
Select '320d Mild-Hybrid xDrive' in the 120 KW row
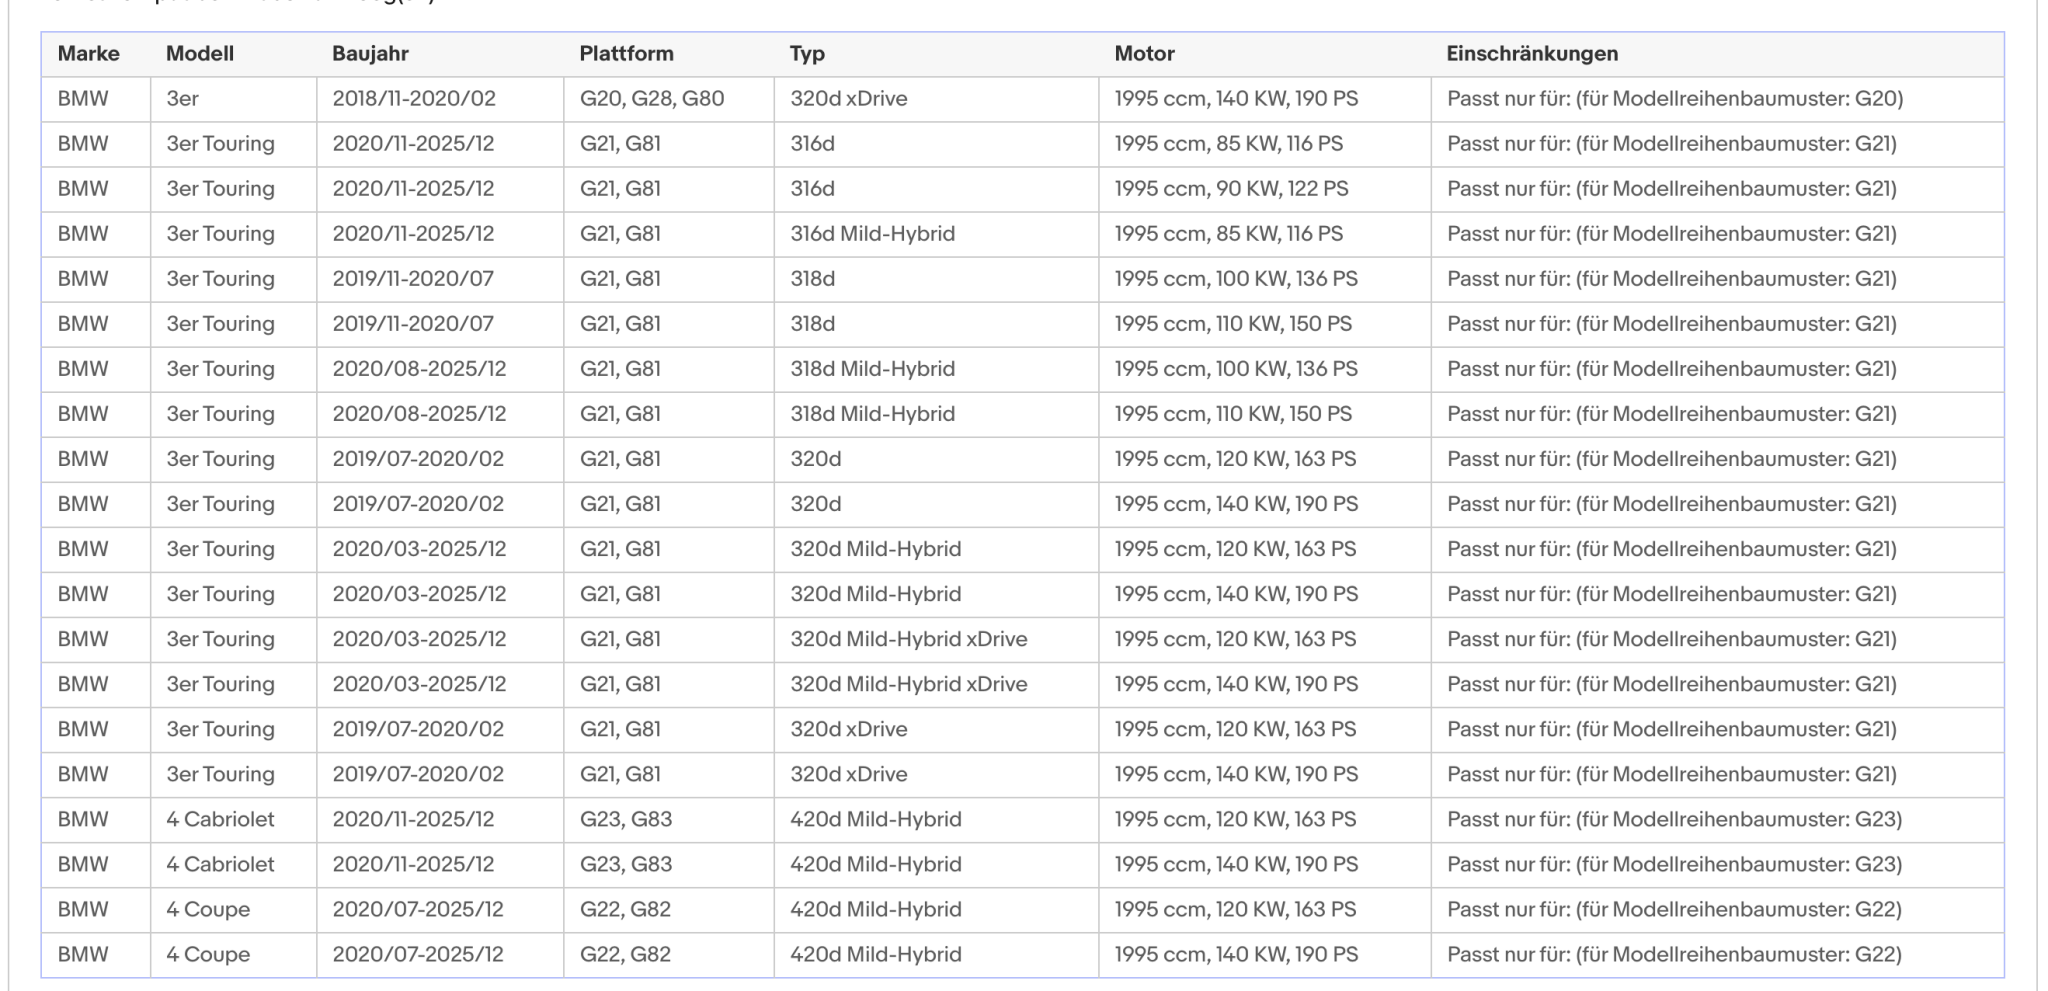pos(909,639)
